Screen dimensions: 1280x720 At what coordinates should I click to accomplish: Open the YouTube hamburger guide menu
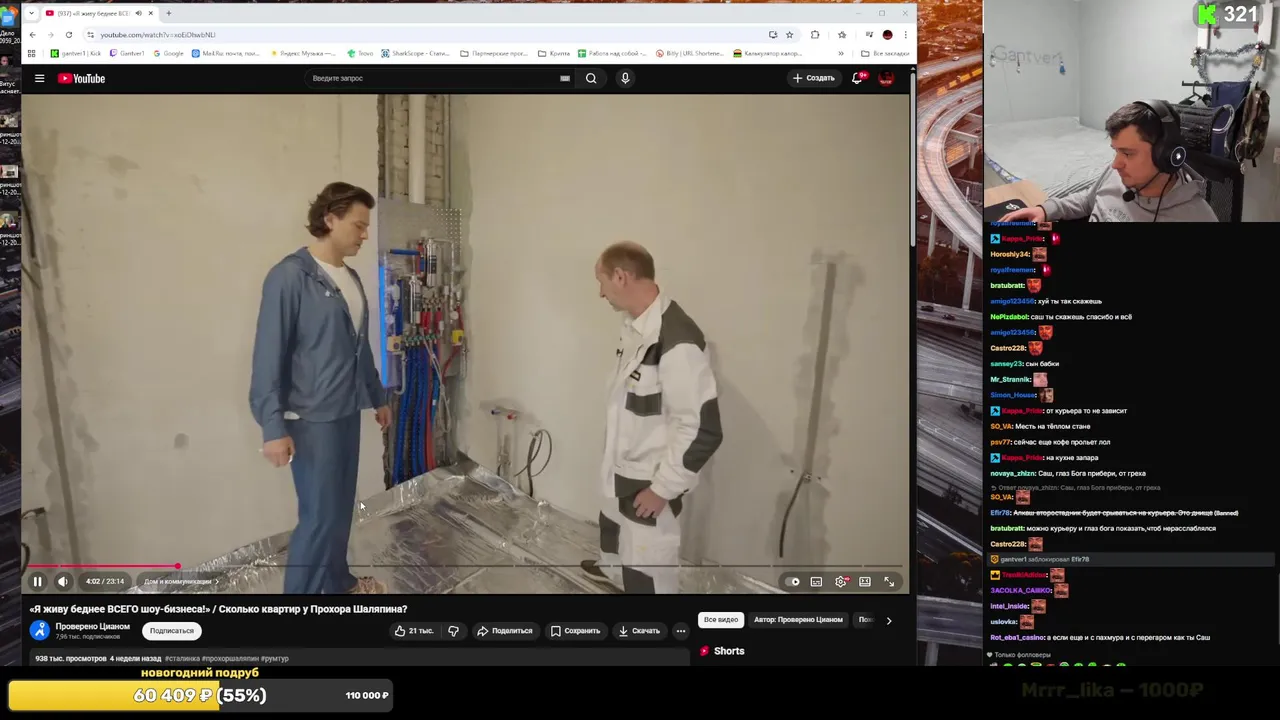click(39, 78)
